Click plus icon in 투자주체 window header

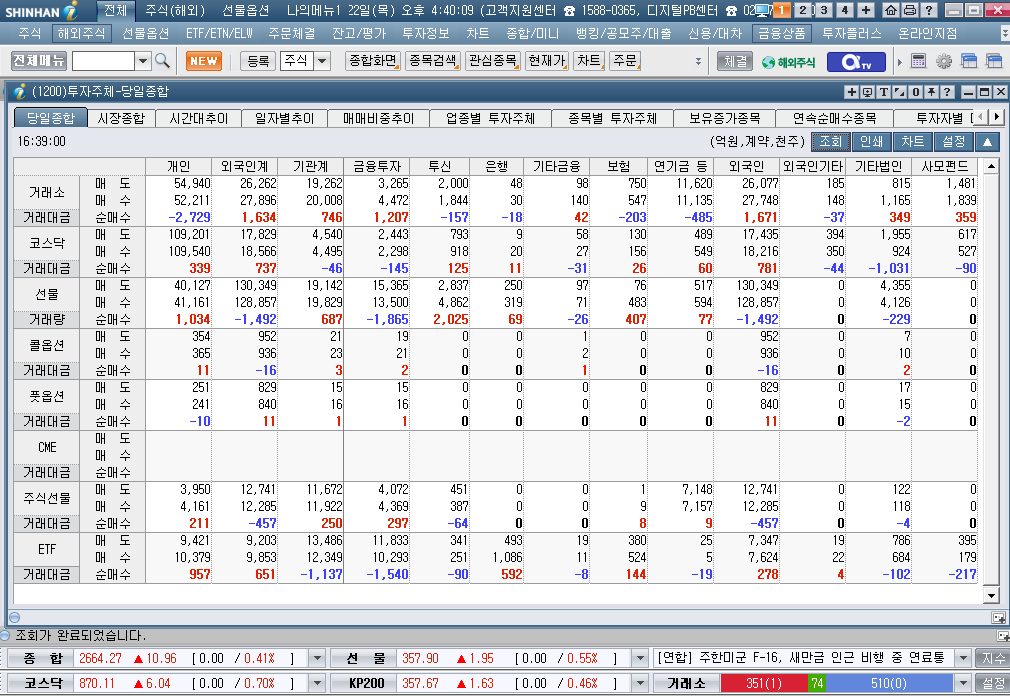pos(852,92)
